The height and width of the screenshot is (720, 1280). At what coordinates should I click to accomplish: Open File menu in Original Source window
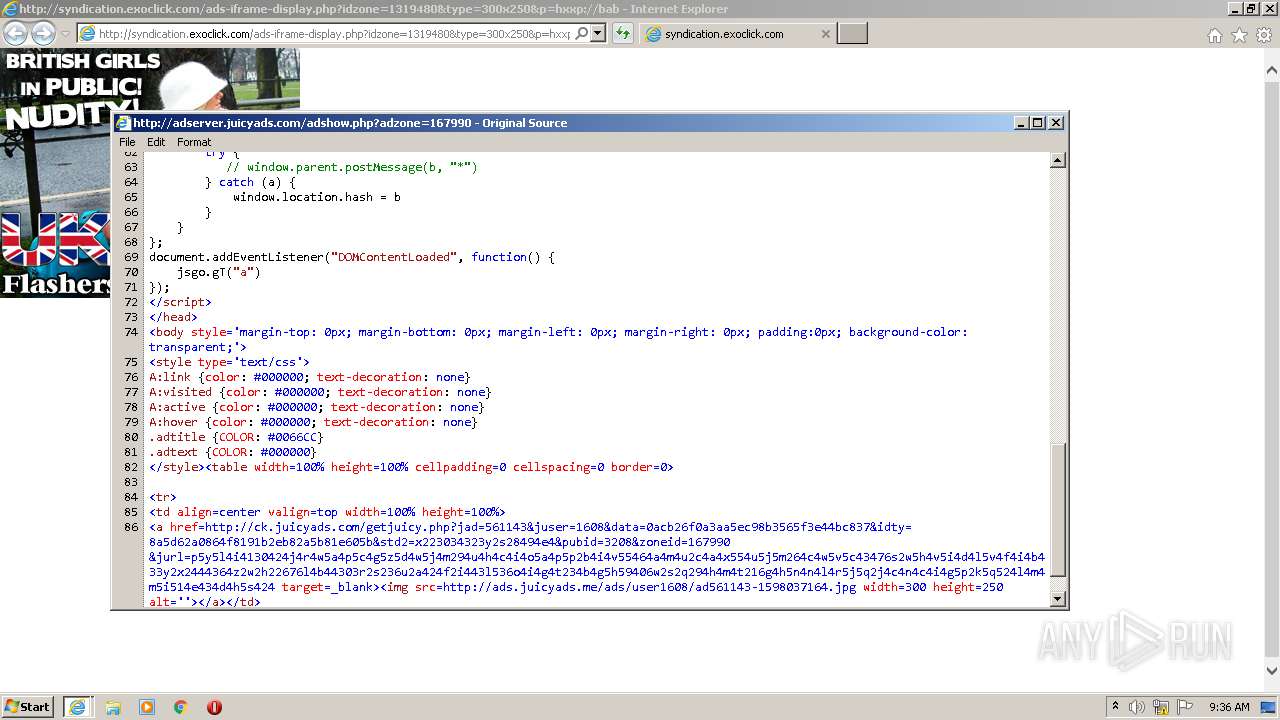pyautogui.click(x=127, y=142)
